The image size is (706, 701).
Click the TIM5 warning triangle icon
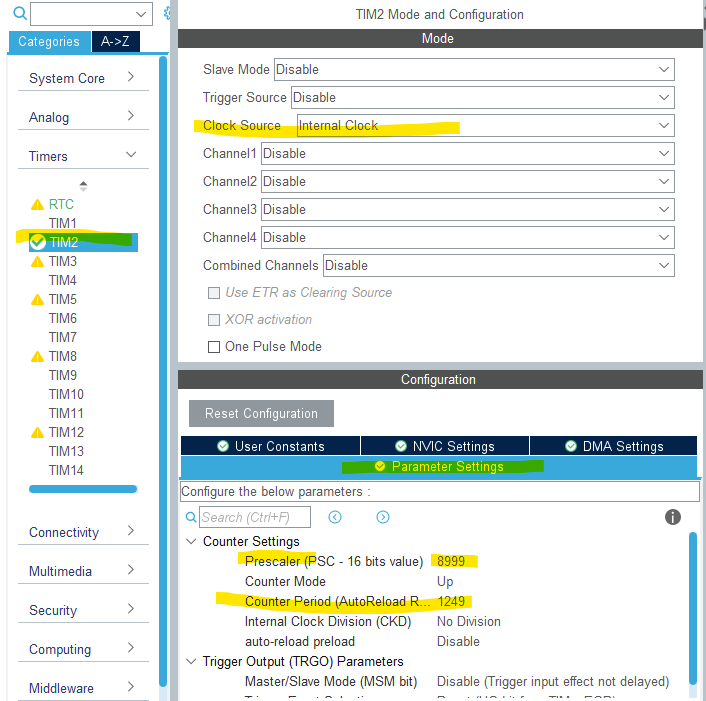coord(37,299)
